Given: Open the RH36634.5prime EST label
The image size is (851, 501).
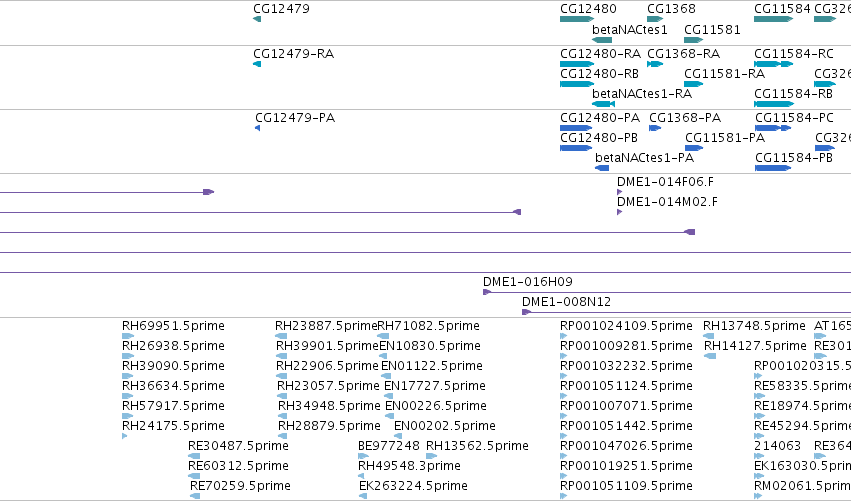Looking at the screenshot, I should (173, 386).
